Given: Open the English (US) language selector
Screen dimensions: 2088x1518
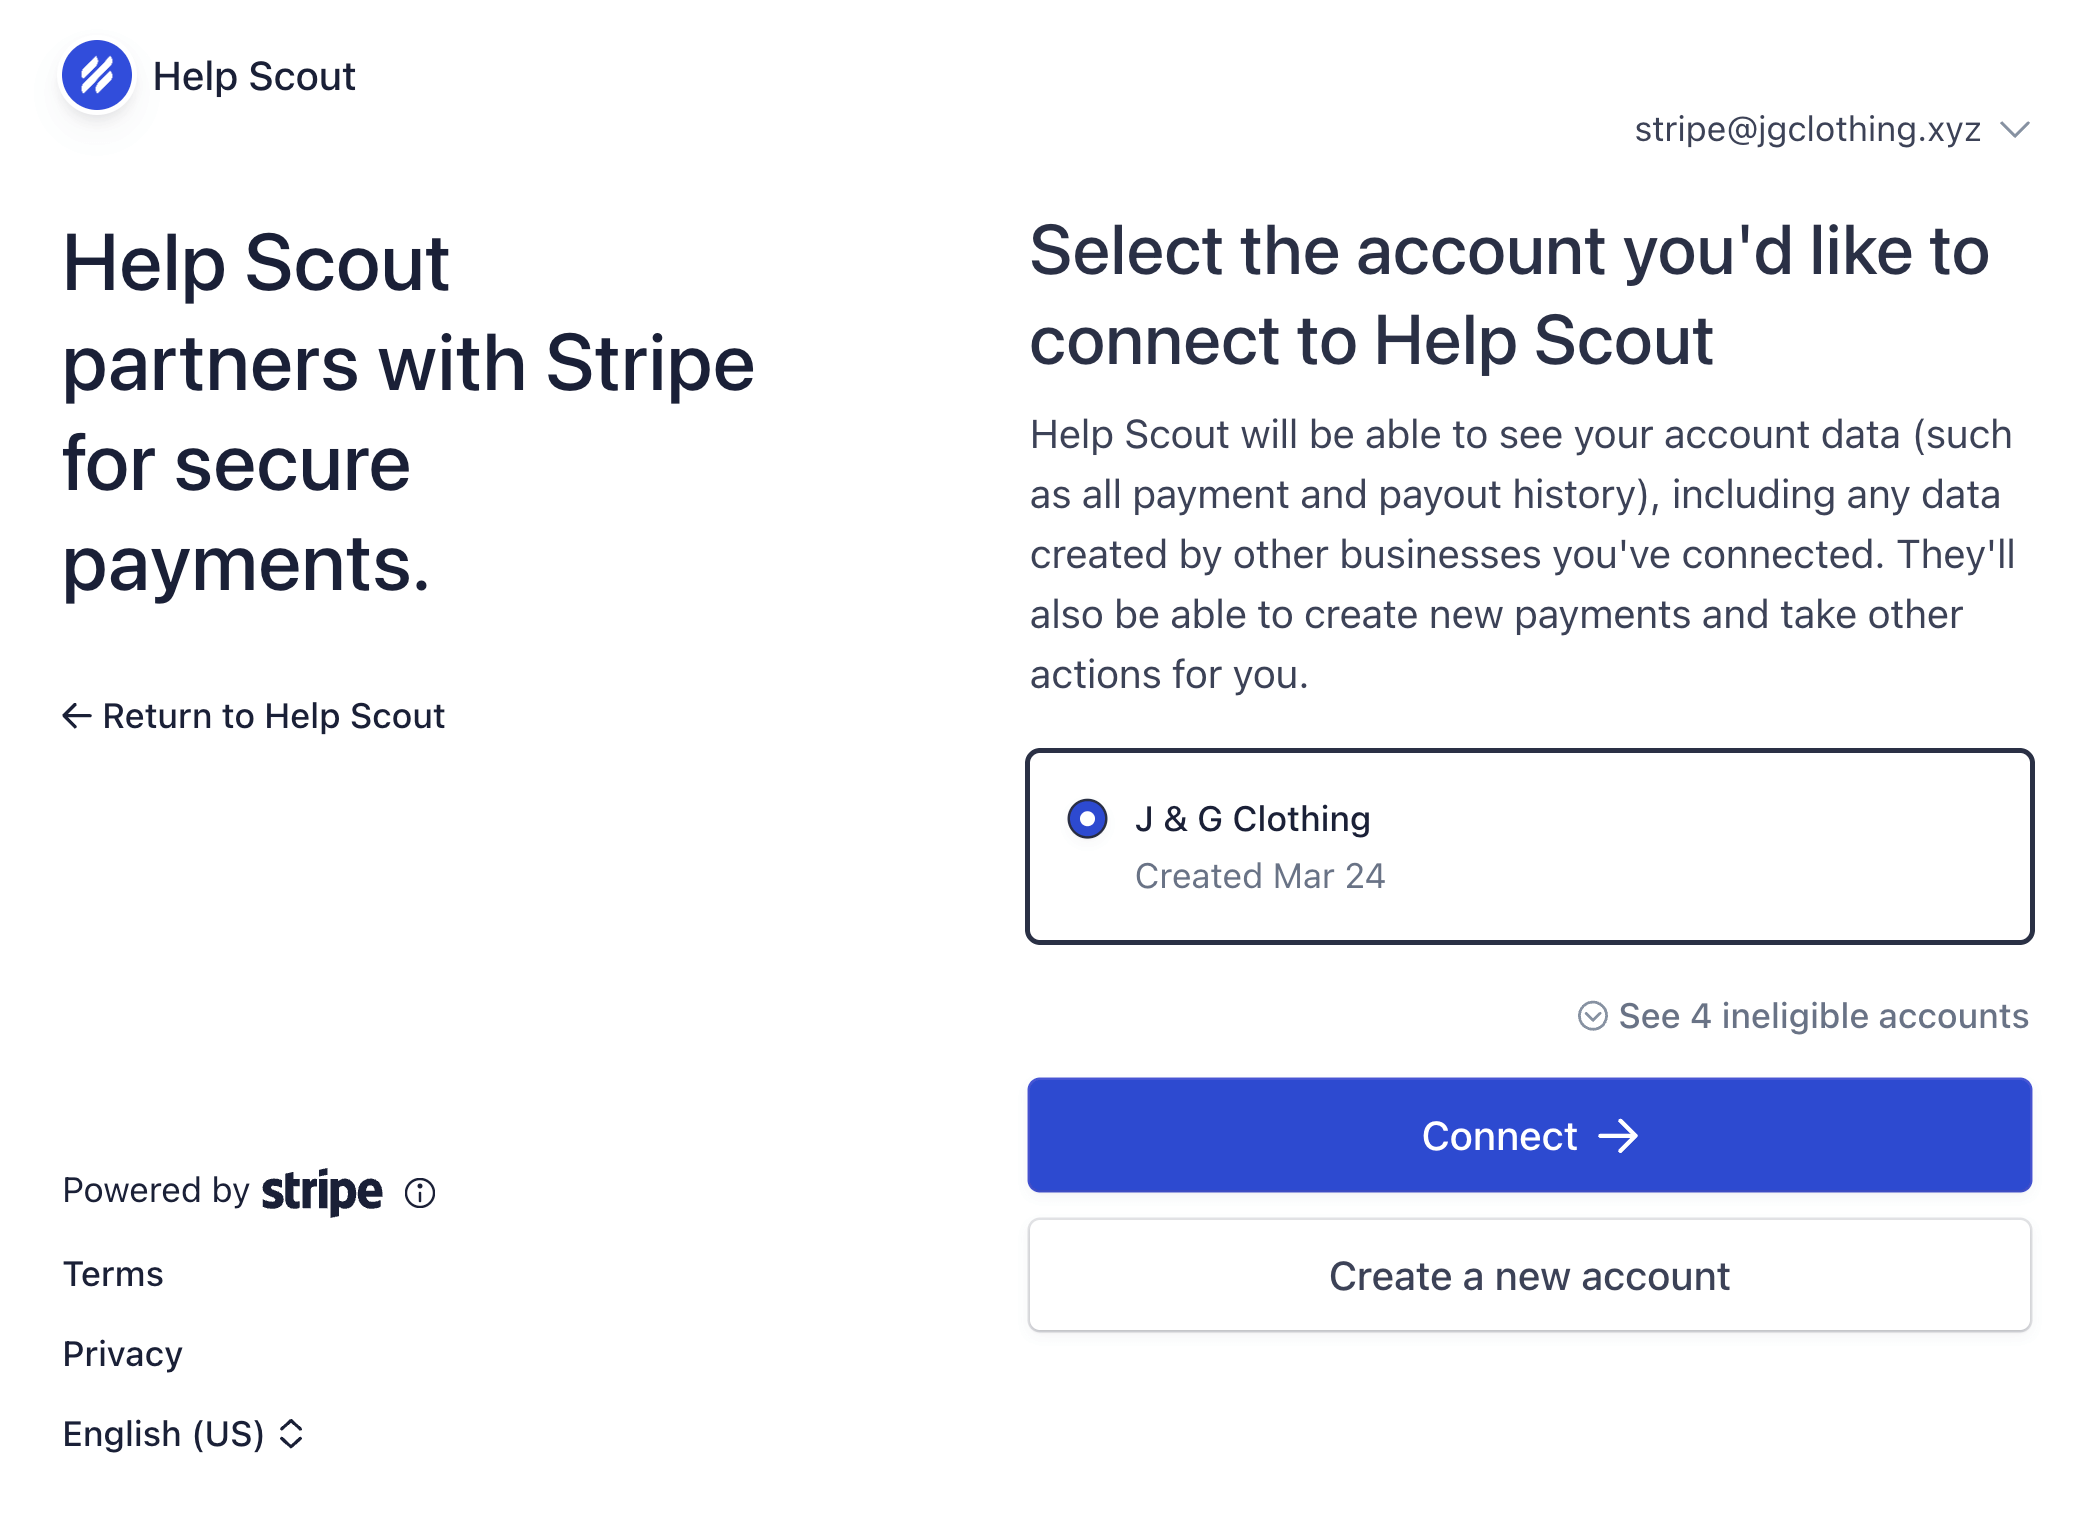Looking at the screenshot, I should click(x=183, y=1433).
